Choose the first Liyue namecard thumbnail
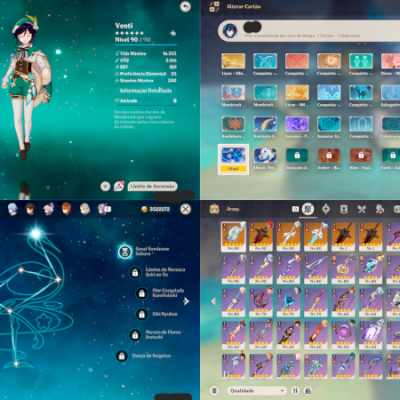The image size is (400, 400). [233, 61]
